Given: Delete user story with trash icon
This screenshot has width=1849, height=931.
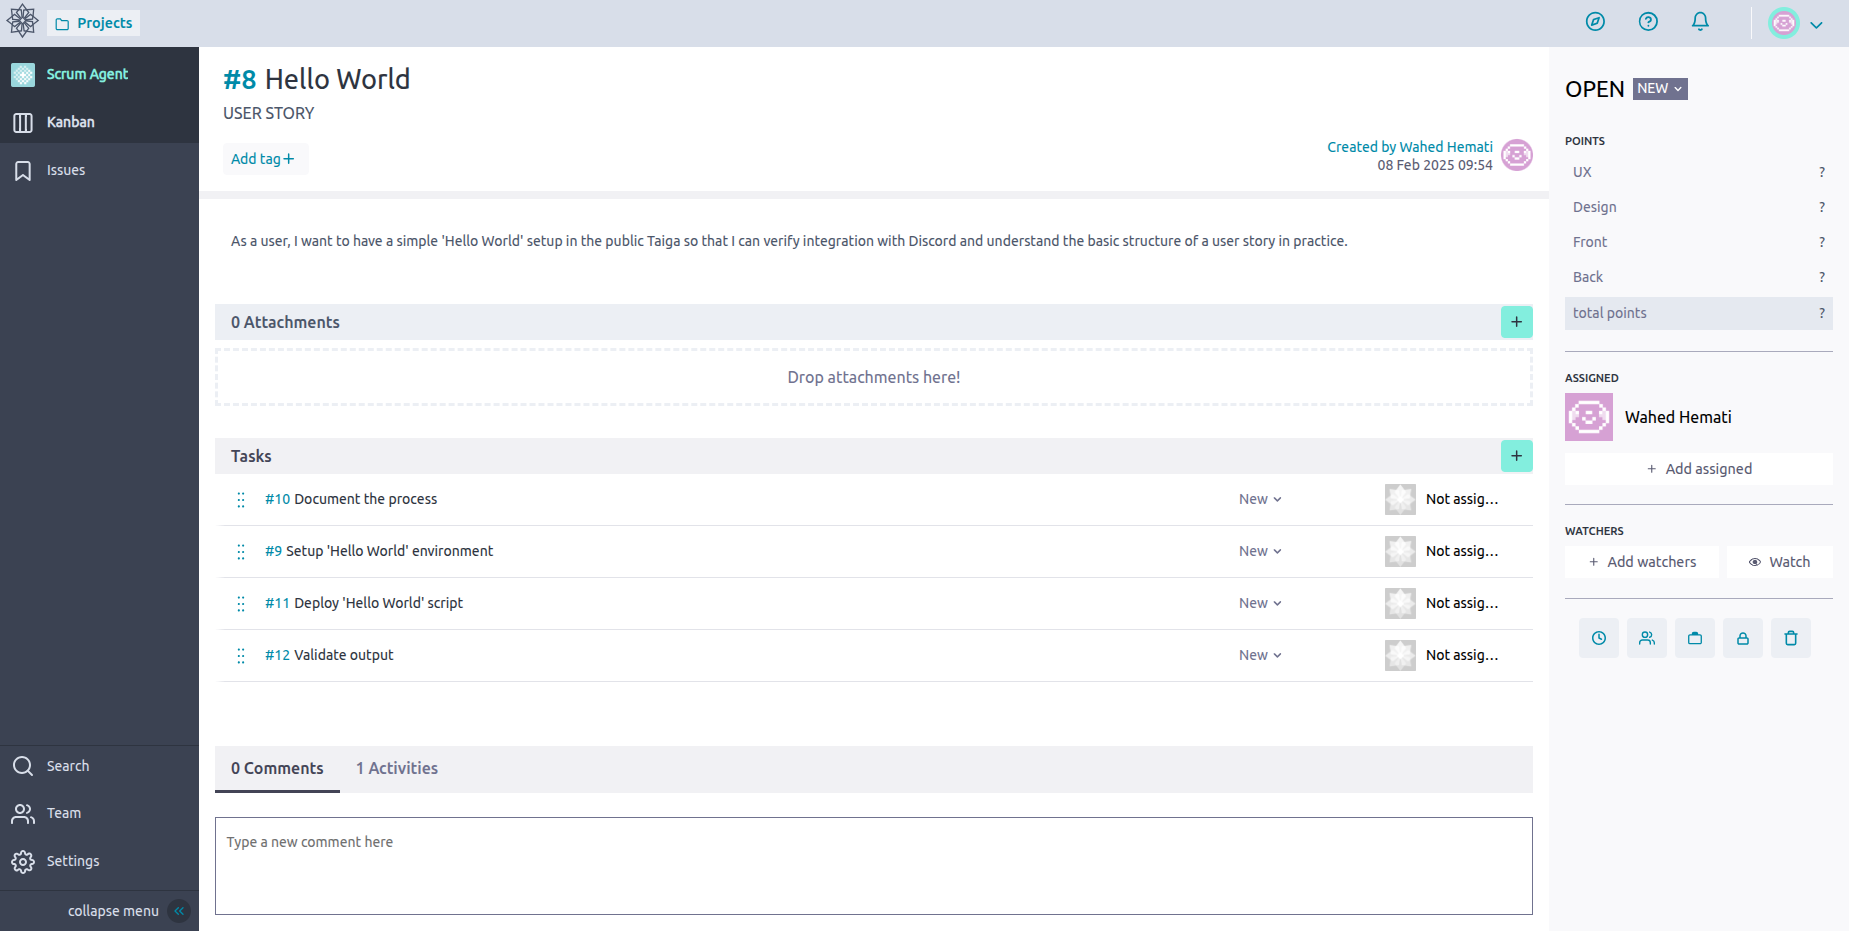Looking at the screenshot, I should click(1791, 638).
